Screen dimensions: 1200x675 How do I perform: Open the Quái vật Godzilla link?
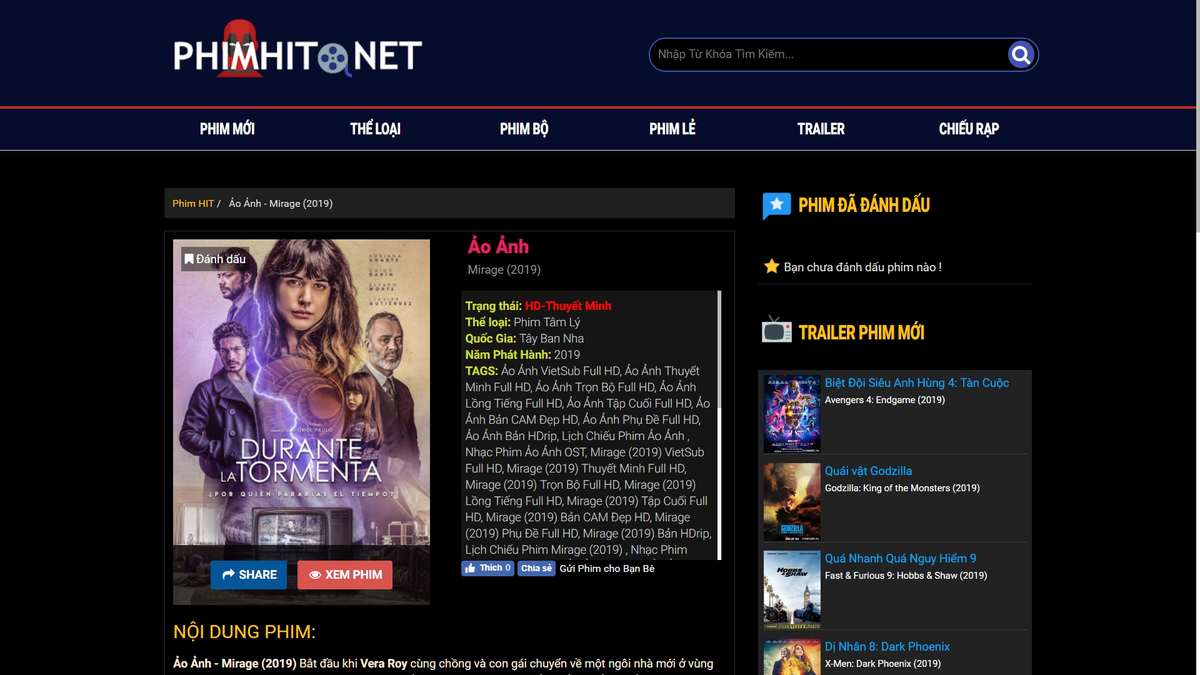(x=868, y=471)
